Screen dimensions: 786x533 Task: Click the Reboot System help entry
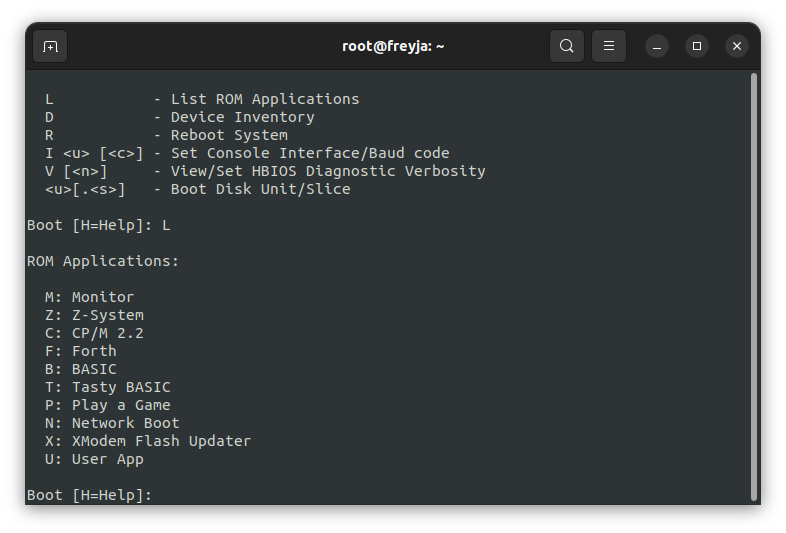point(166,135)
